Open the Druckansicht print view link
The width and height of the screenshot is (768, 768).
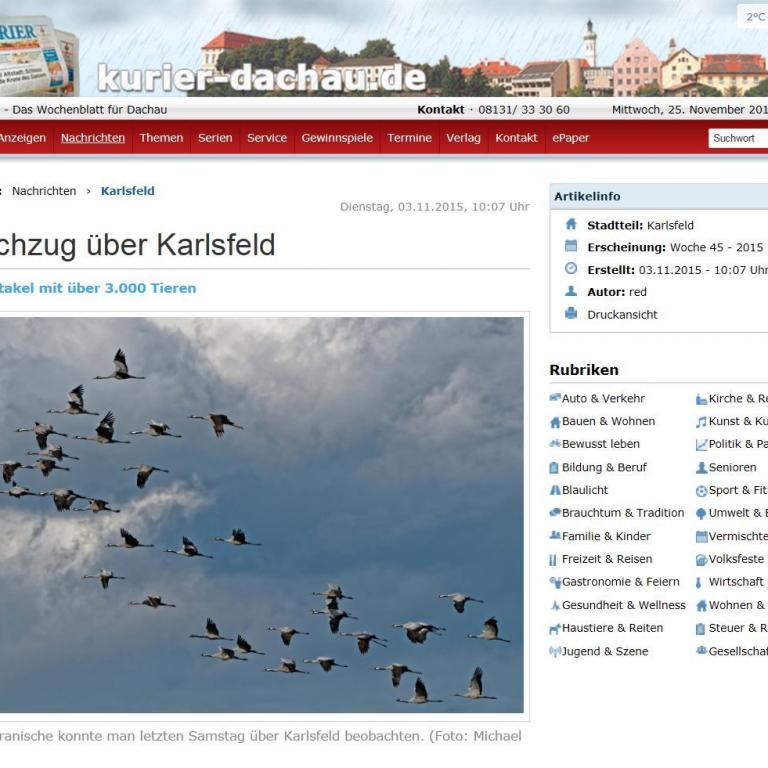(622, 314)
